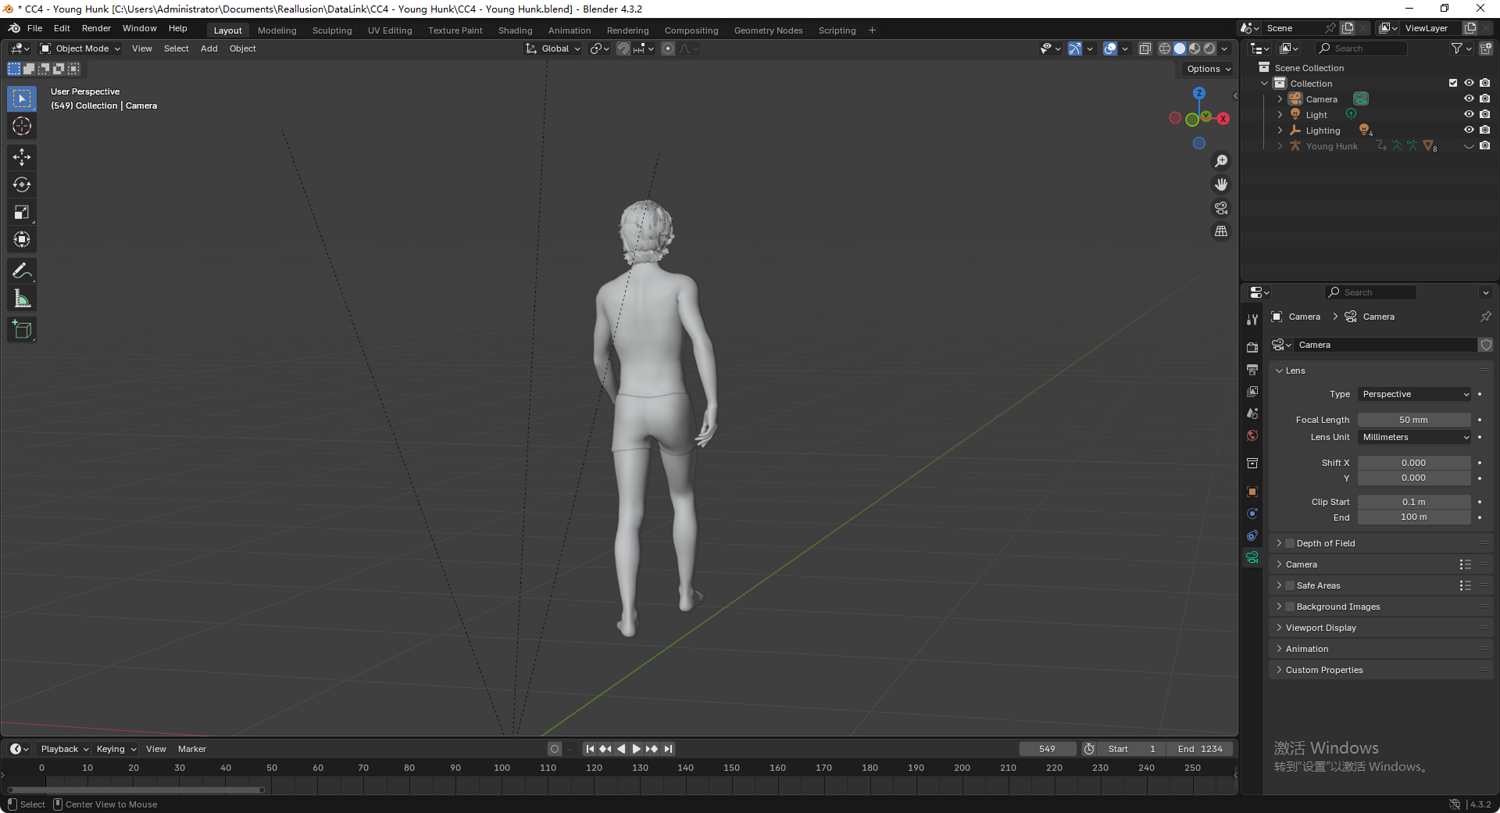
Task: Pick the Rotate tool
Action: point(21,185)
